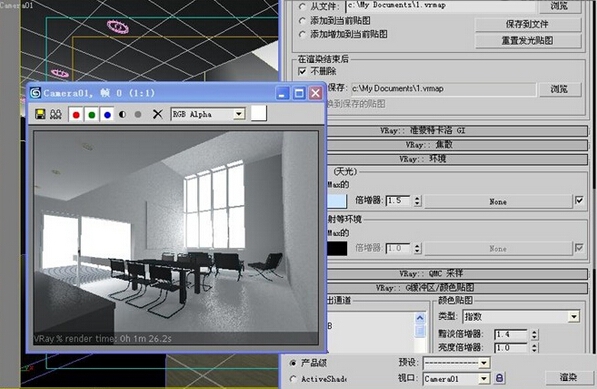This screenshot has height=389, width=597.
Task: Click the 浏览 button beside the auto-save path
Action: [x=559, y=89]
